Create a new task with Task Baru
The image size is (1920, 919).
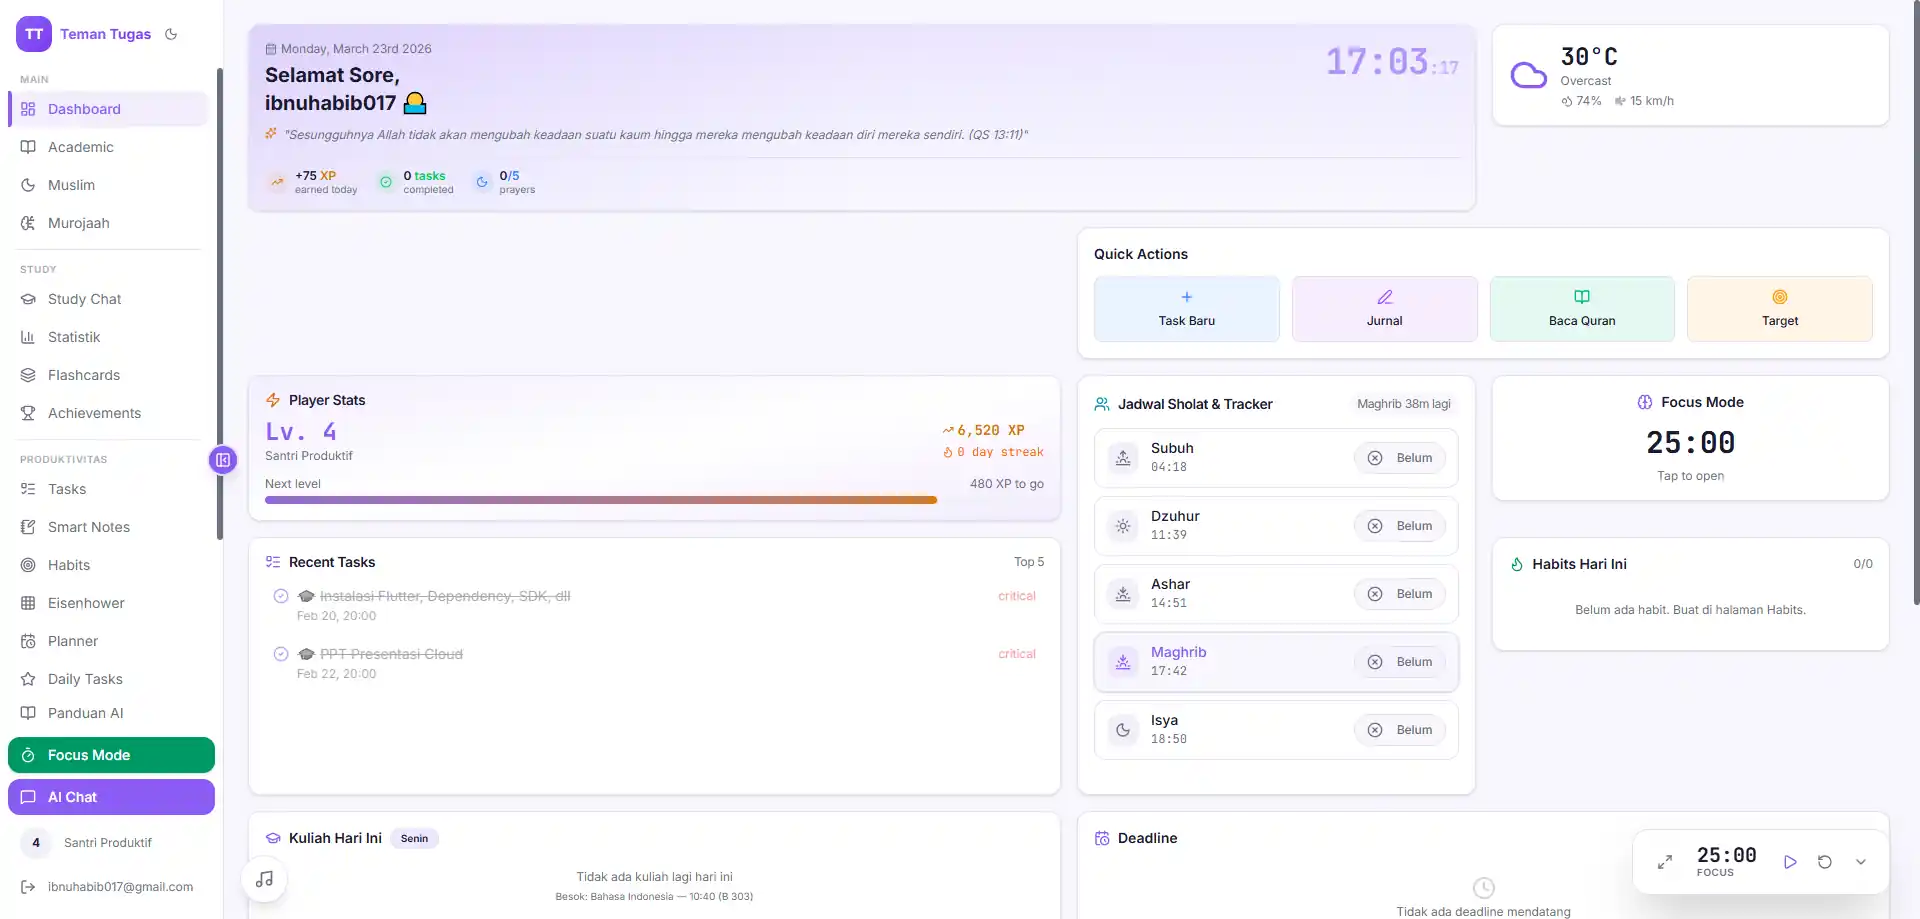(1186, 309)
